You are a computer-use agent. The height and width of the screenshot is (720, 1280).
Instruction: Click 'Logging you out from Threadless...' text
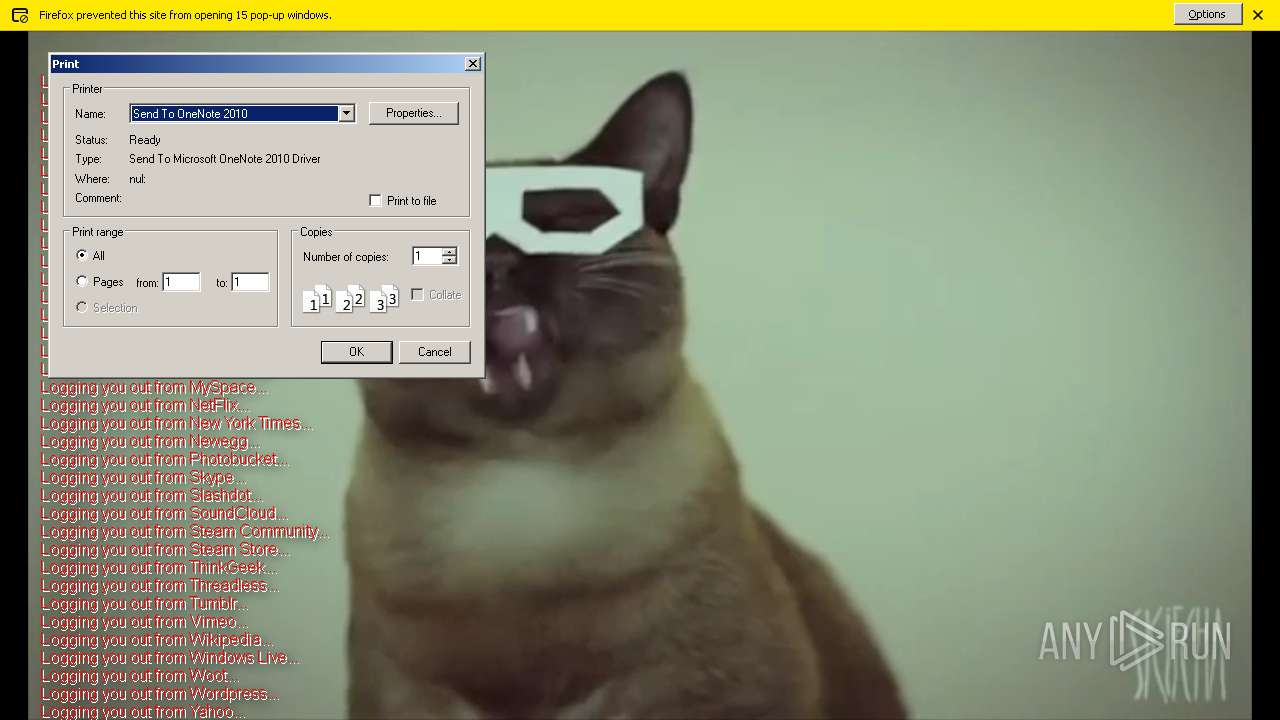[160, 586]
